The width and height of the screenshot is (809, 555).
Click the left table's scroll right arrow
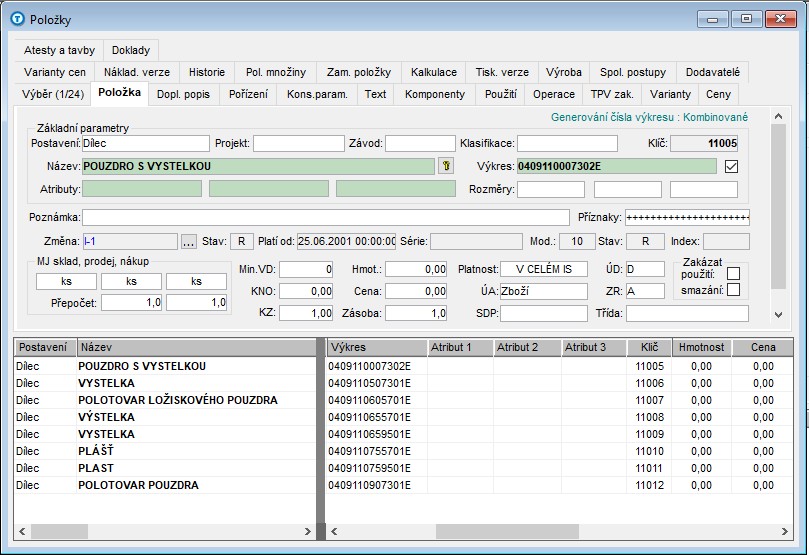click(x=308, y=531)
